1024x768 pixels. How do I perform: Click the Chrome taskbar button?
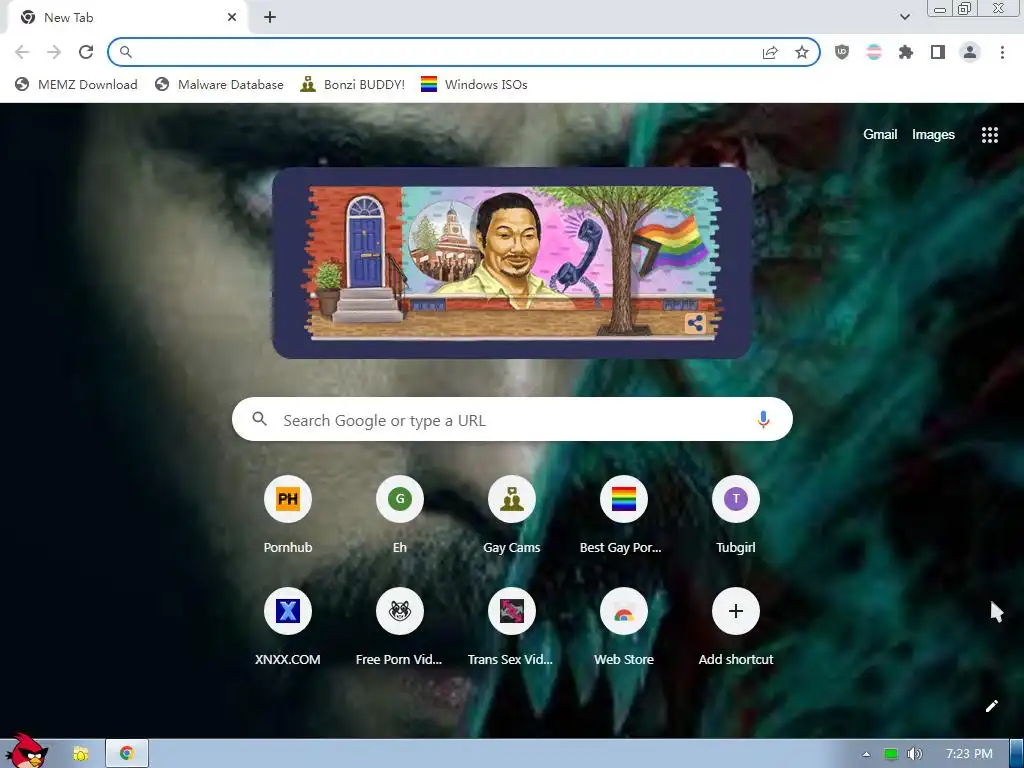pos(127,754)
